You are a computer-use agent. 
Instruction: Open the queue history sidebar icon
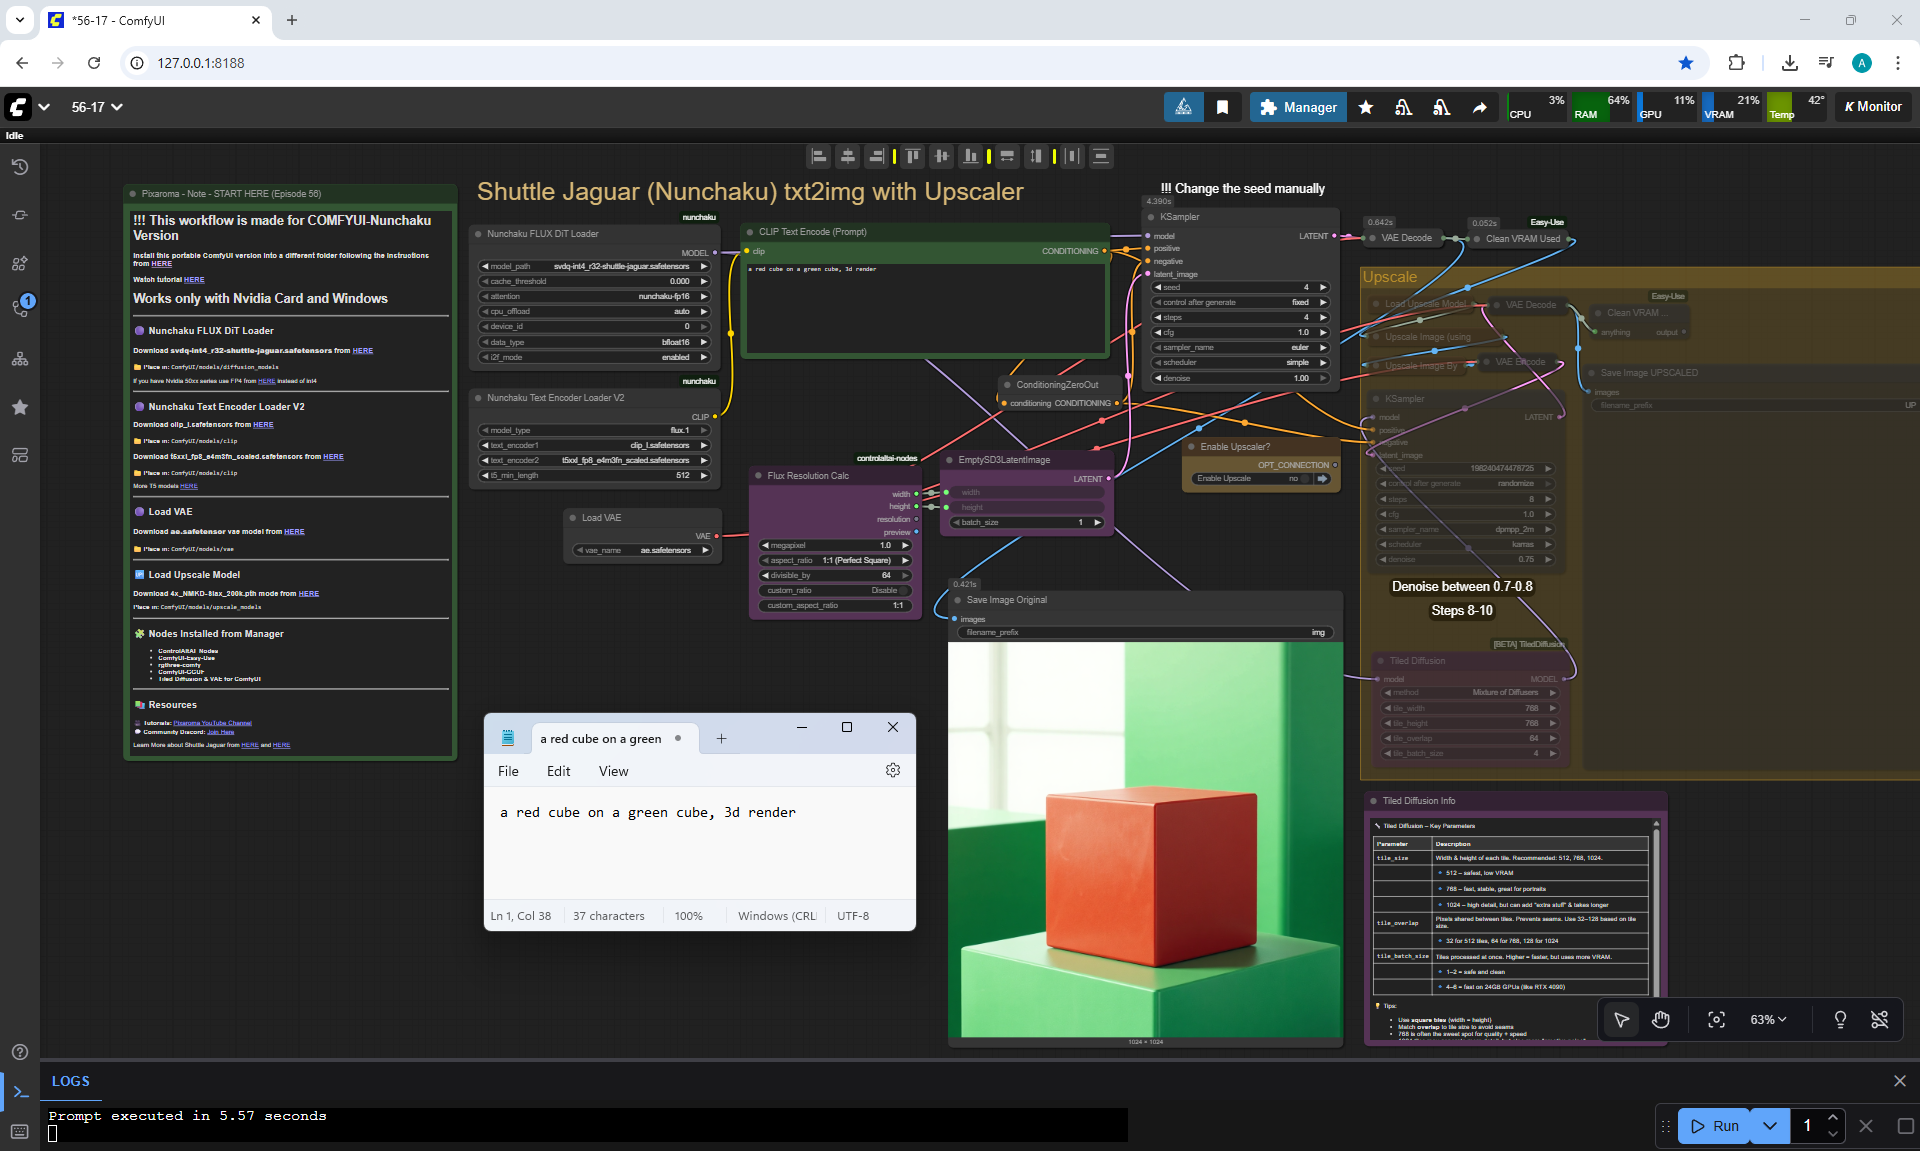[x=20, y=167]
